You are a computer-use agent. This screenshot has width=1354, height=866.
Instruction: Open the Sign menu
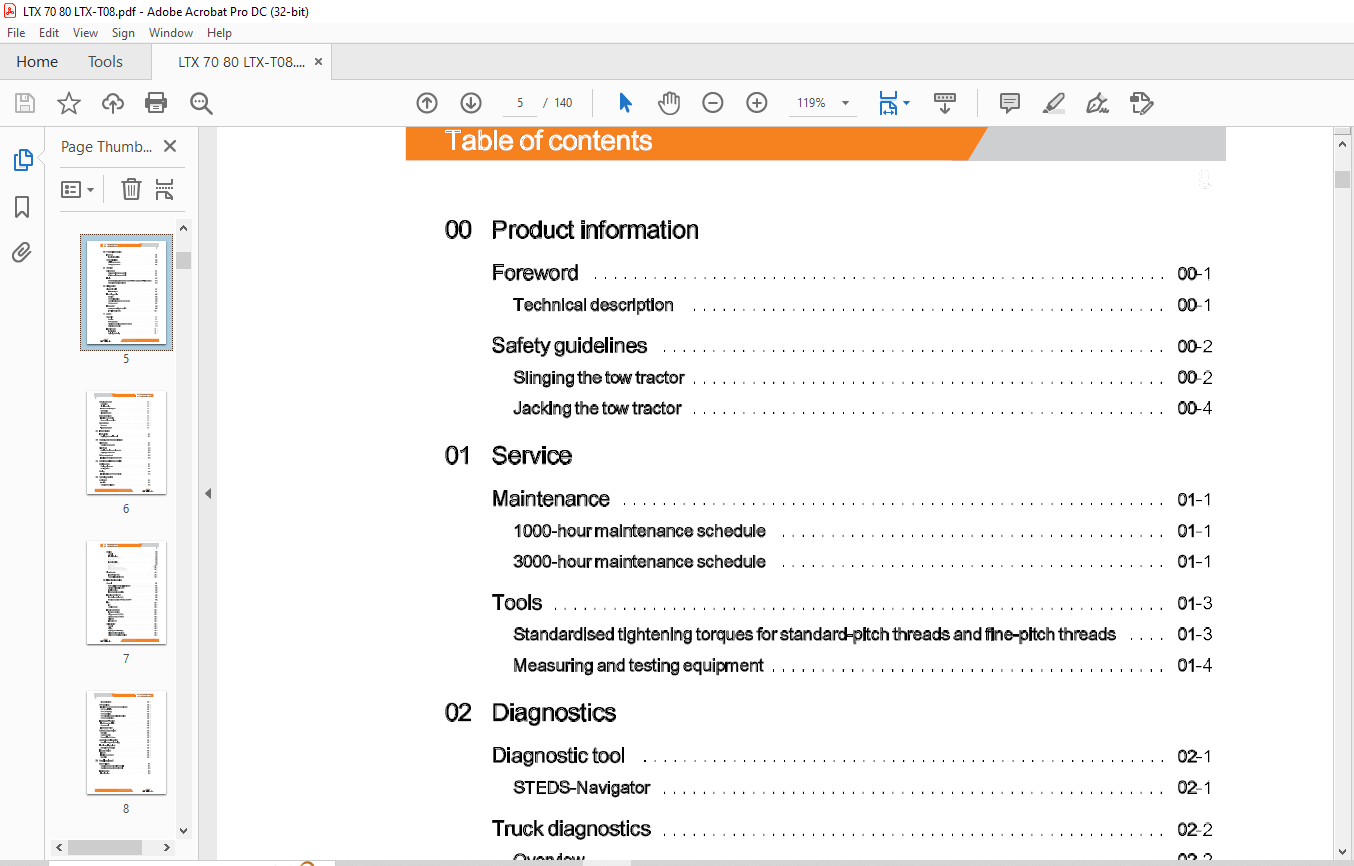click(x=123, y=33)
